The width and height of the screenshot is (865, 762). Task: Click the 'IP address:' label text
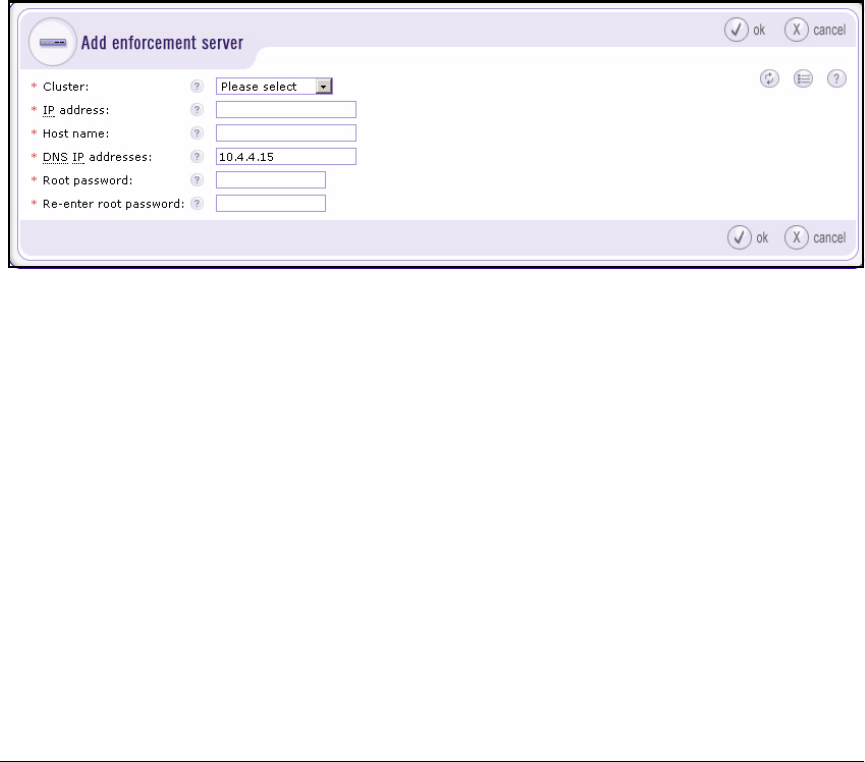coord(76,110)
